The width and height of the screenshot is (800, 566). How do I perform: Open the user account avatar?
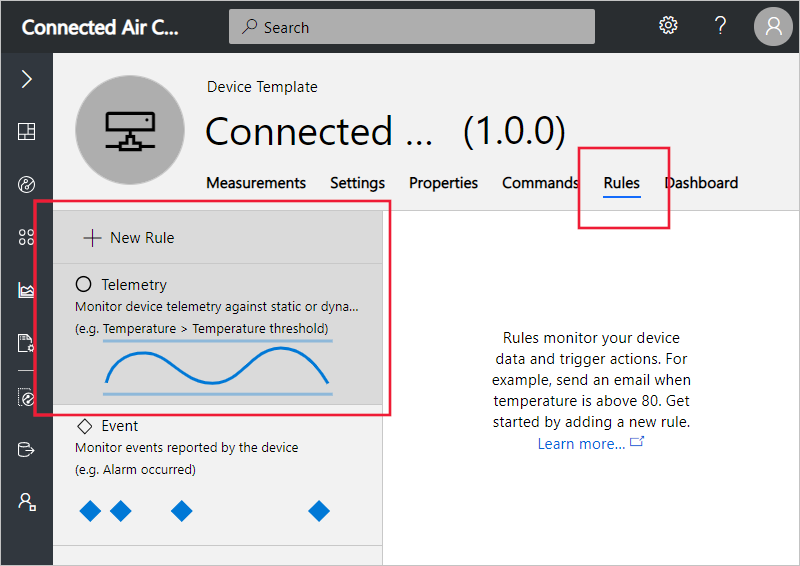coord(773,26)
